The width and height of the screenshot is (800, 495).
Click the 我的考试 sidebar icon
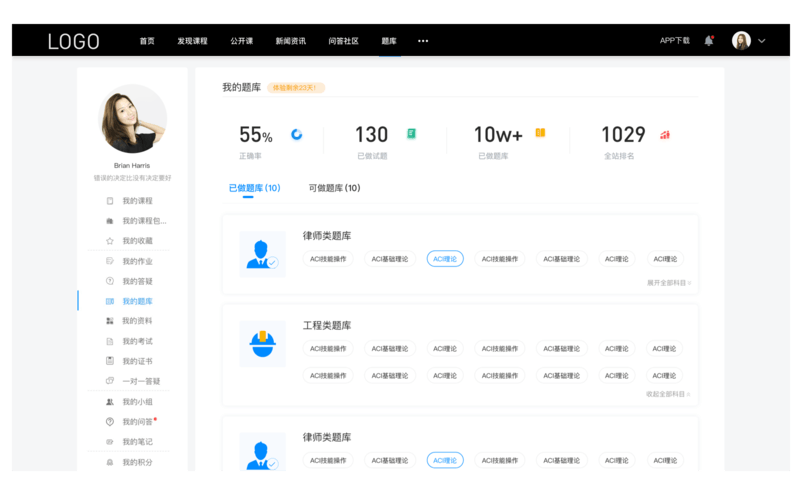pos(110,341)
